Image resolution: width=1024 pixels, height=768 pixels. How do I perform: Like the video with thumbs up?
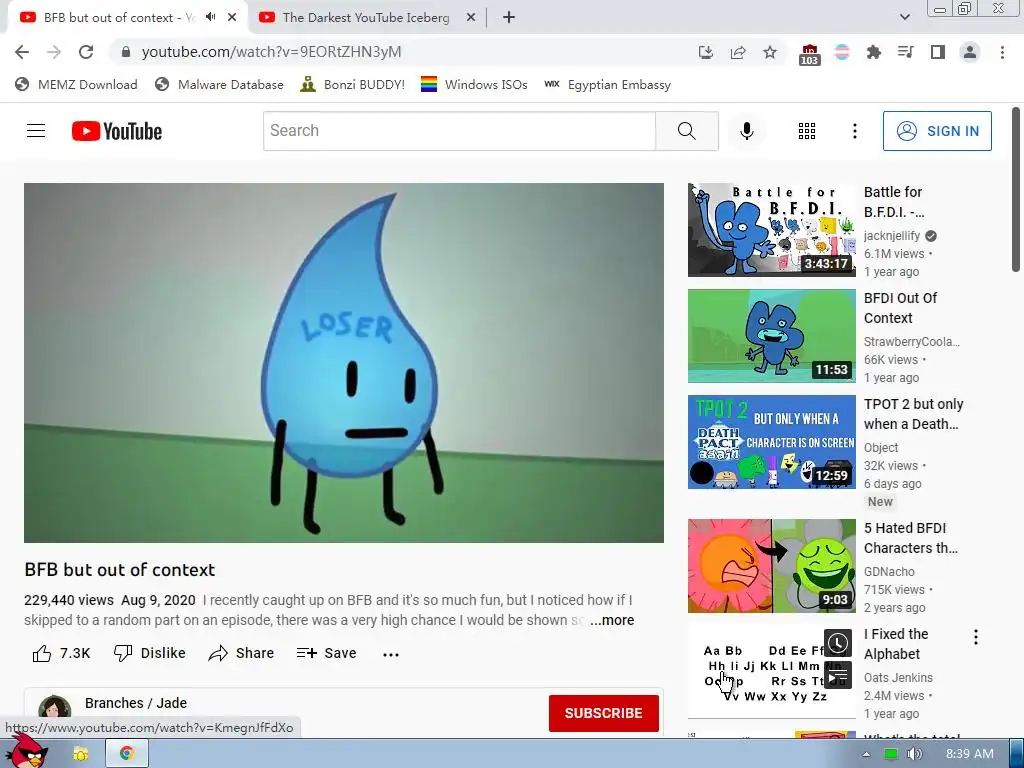[x=61, y=653]
